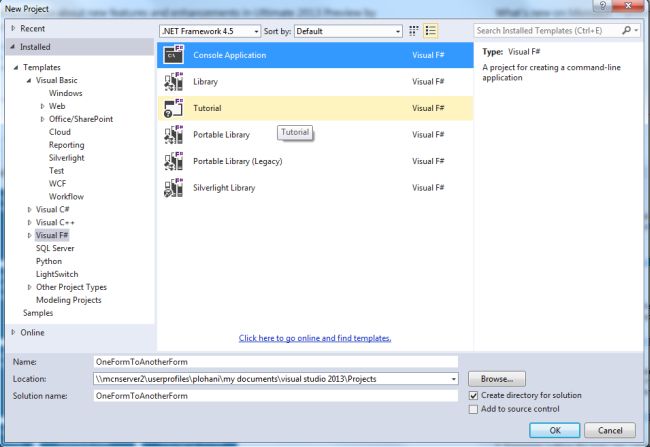
Task: Click the Tutorial template icon
Action: 173,108
